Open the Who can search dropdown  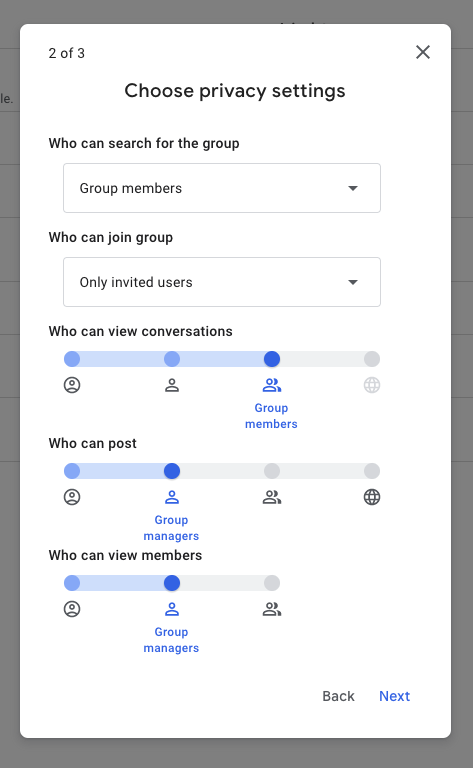pos(222,188)
